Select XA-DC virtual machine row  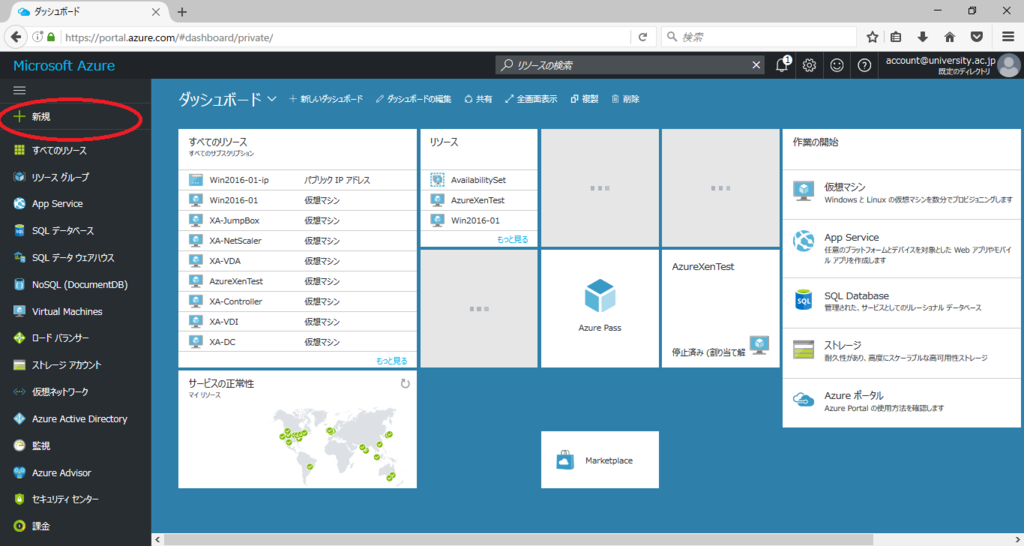[297, 342]
